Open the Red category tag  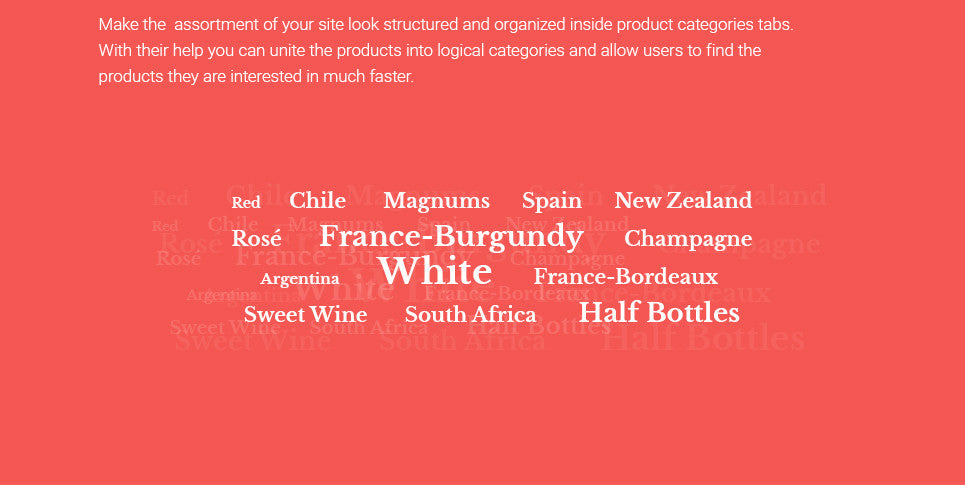coord(246,203)
